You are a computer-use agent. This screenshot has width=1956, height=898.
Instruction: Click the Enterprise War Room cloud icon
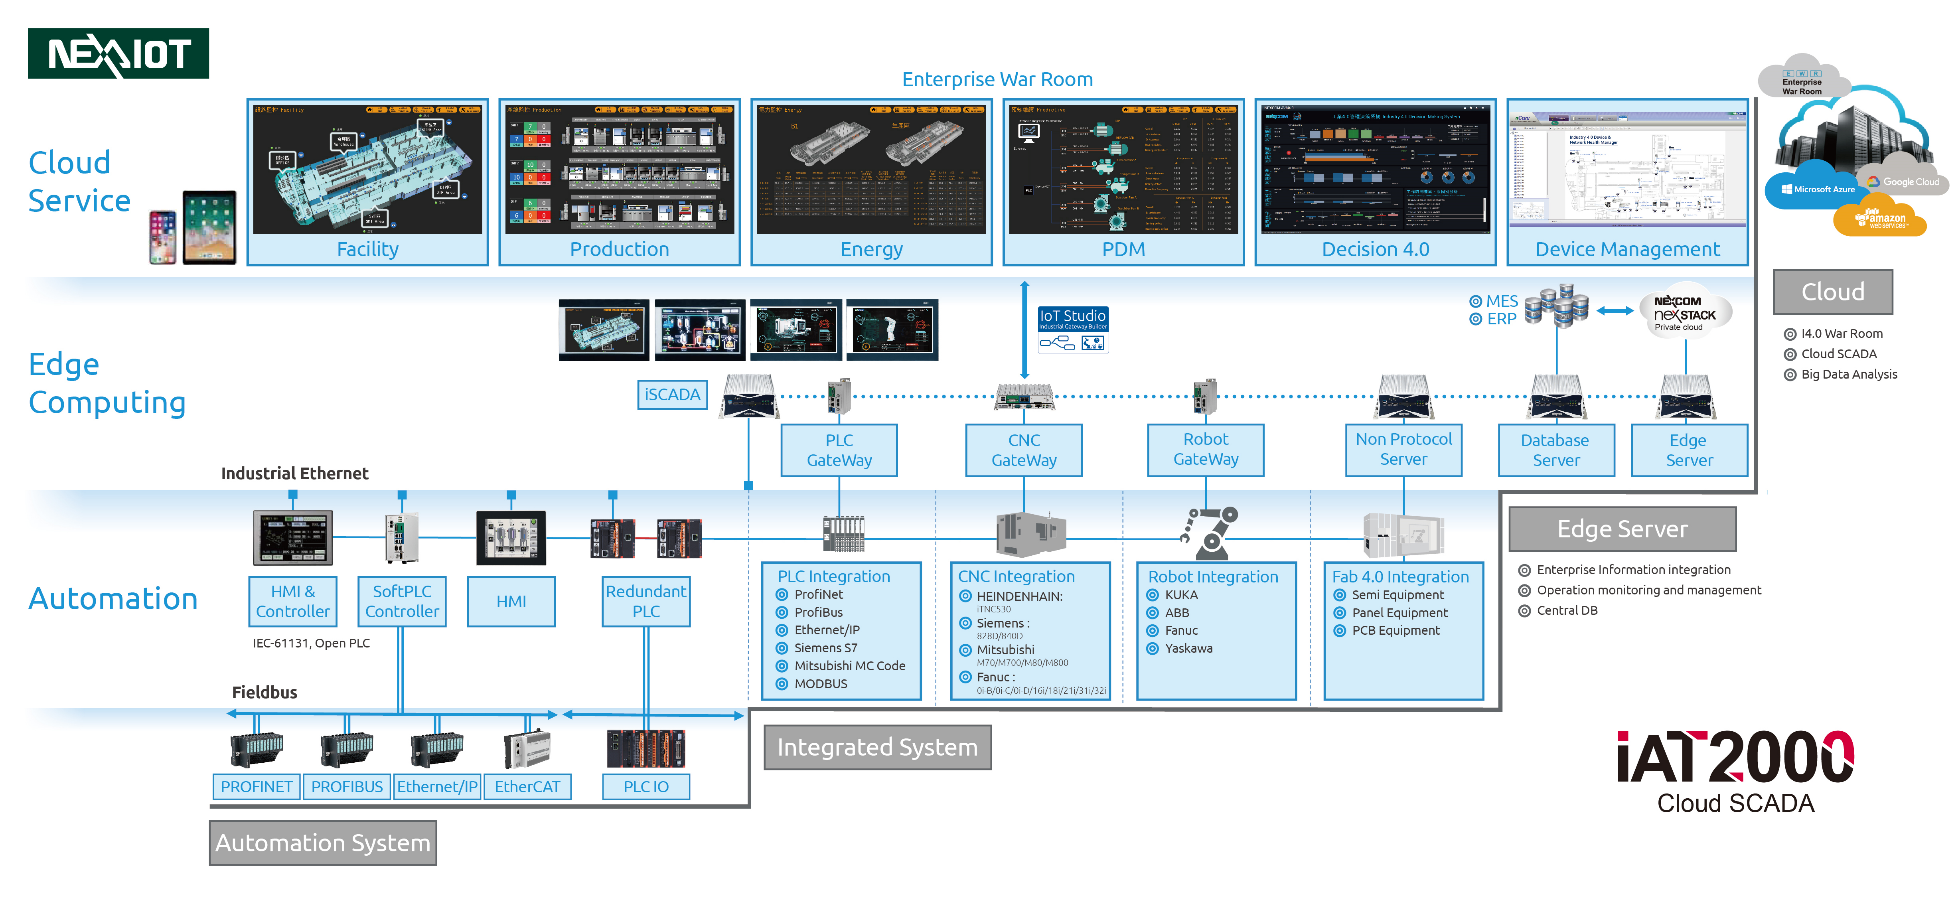1802,78
